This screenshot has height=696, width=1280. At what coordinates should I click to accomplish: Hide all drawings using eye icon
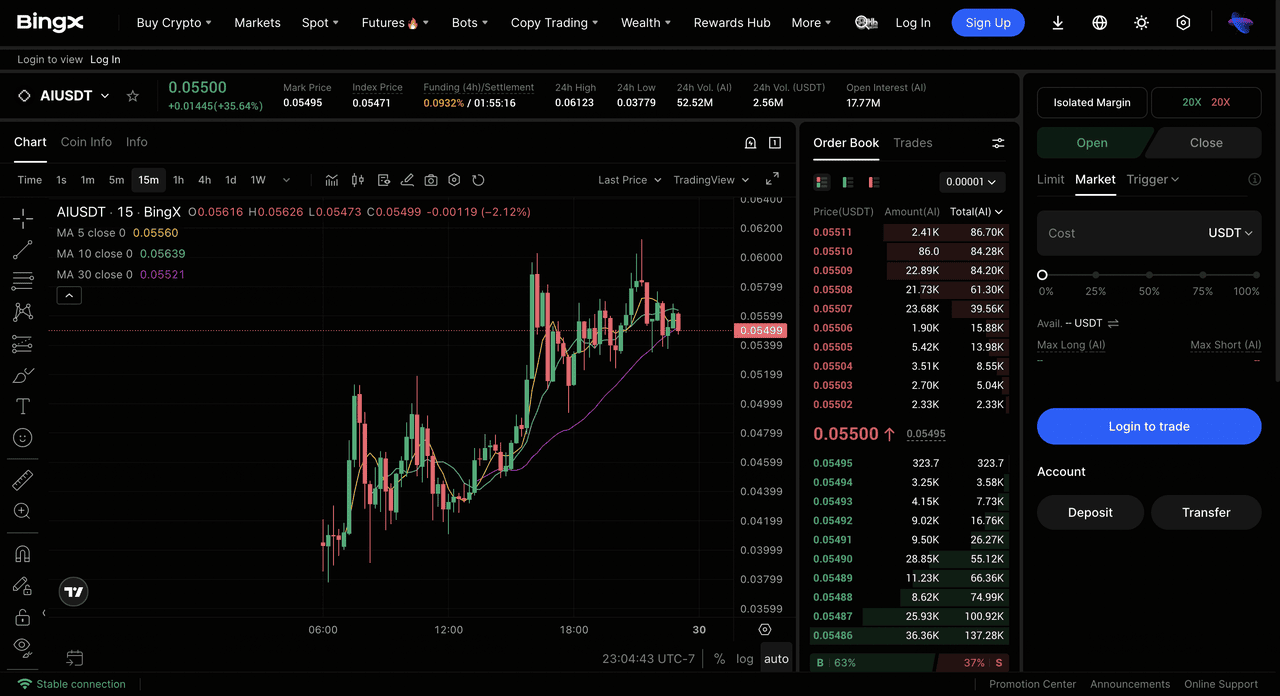tap(22, 646)
